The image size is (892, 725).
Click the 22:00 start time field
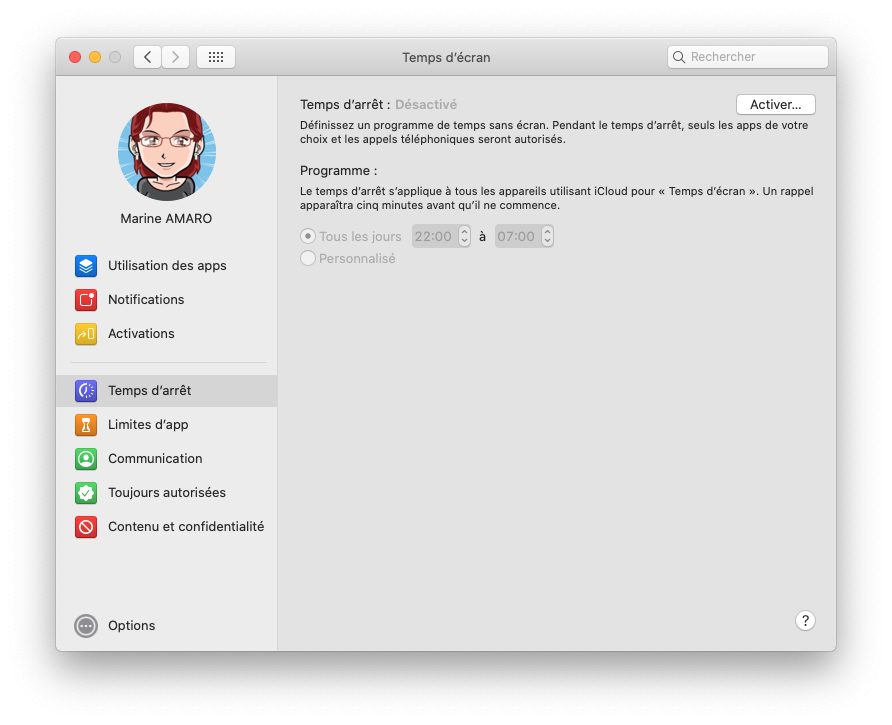point(434,236)
